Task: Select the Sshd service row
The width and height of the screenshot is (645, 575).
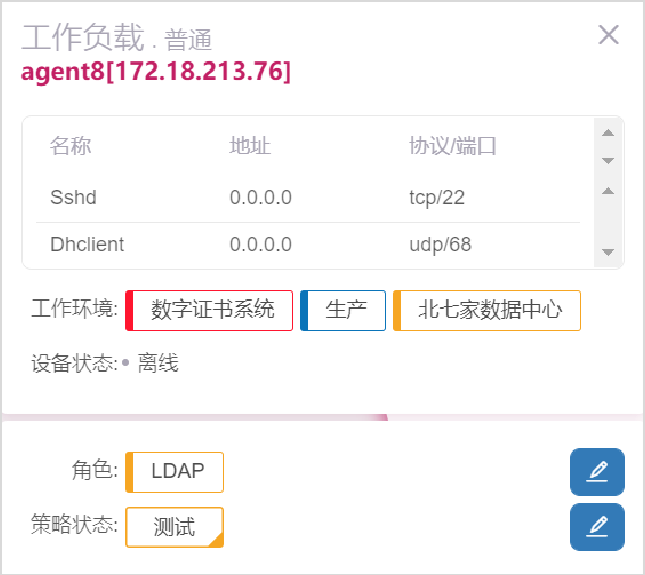Action: [308, 198]
